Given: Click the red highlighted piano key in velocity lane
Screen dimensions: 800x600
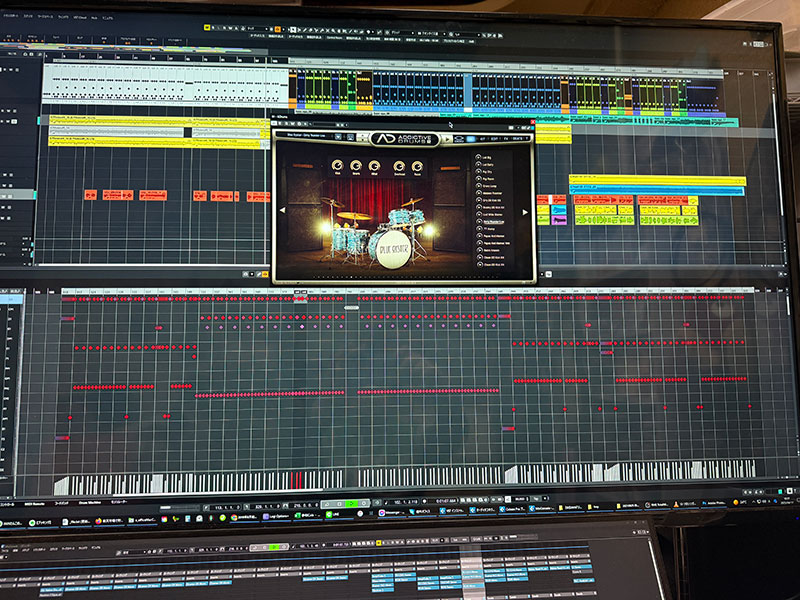Looking at the screenshot, I should tap(296, 480).
